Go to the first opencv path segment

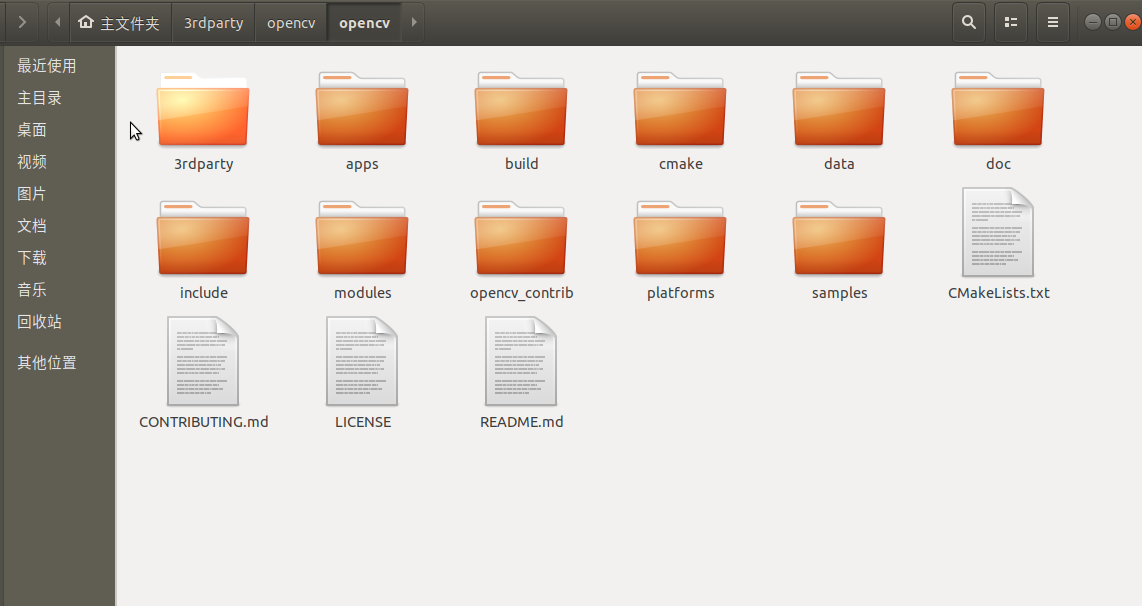coord(291,23)
